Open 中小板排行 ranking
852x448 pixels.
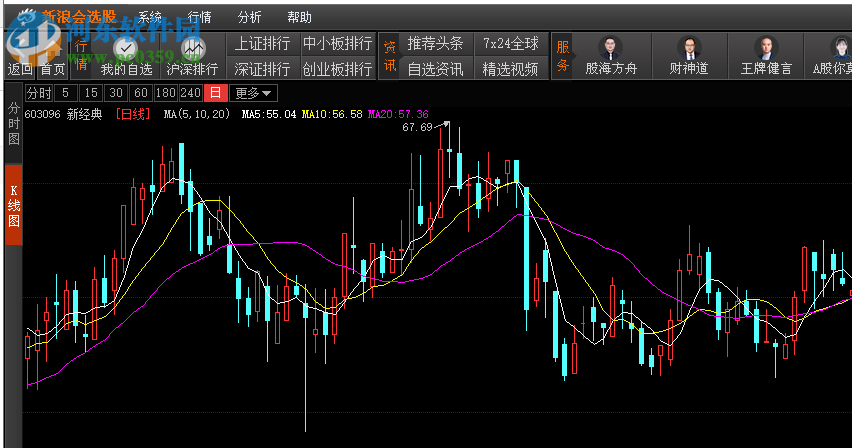[x=337, y=43]
